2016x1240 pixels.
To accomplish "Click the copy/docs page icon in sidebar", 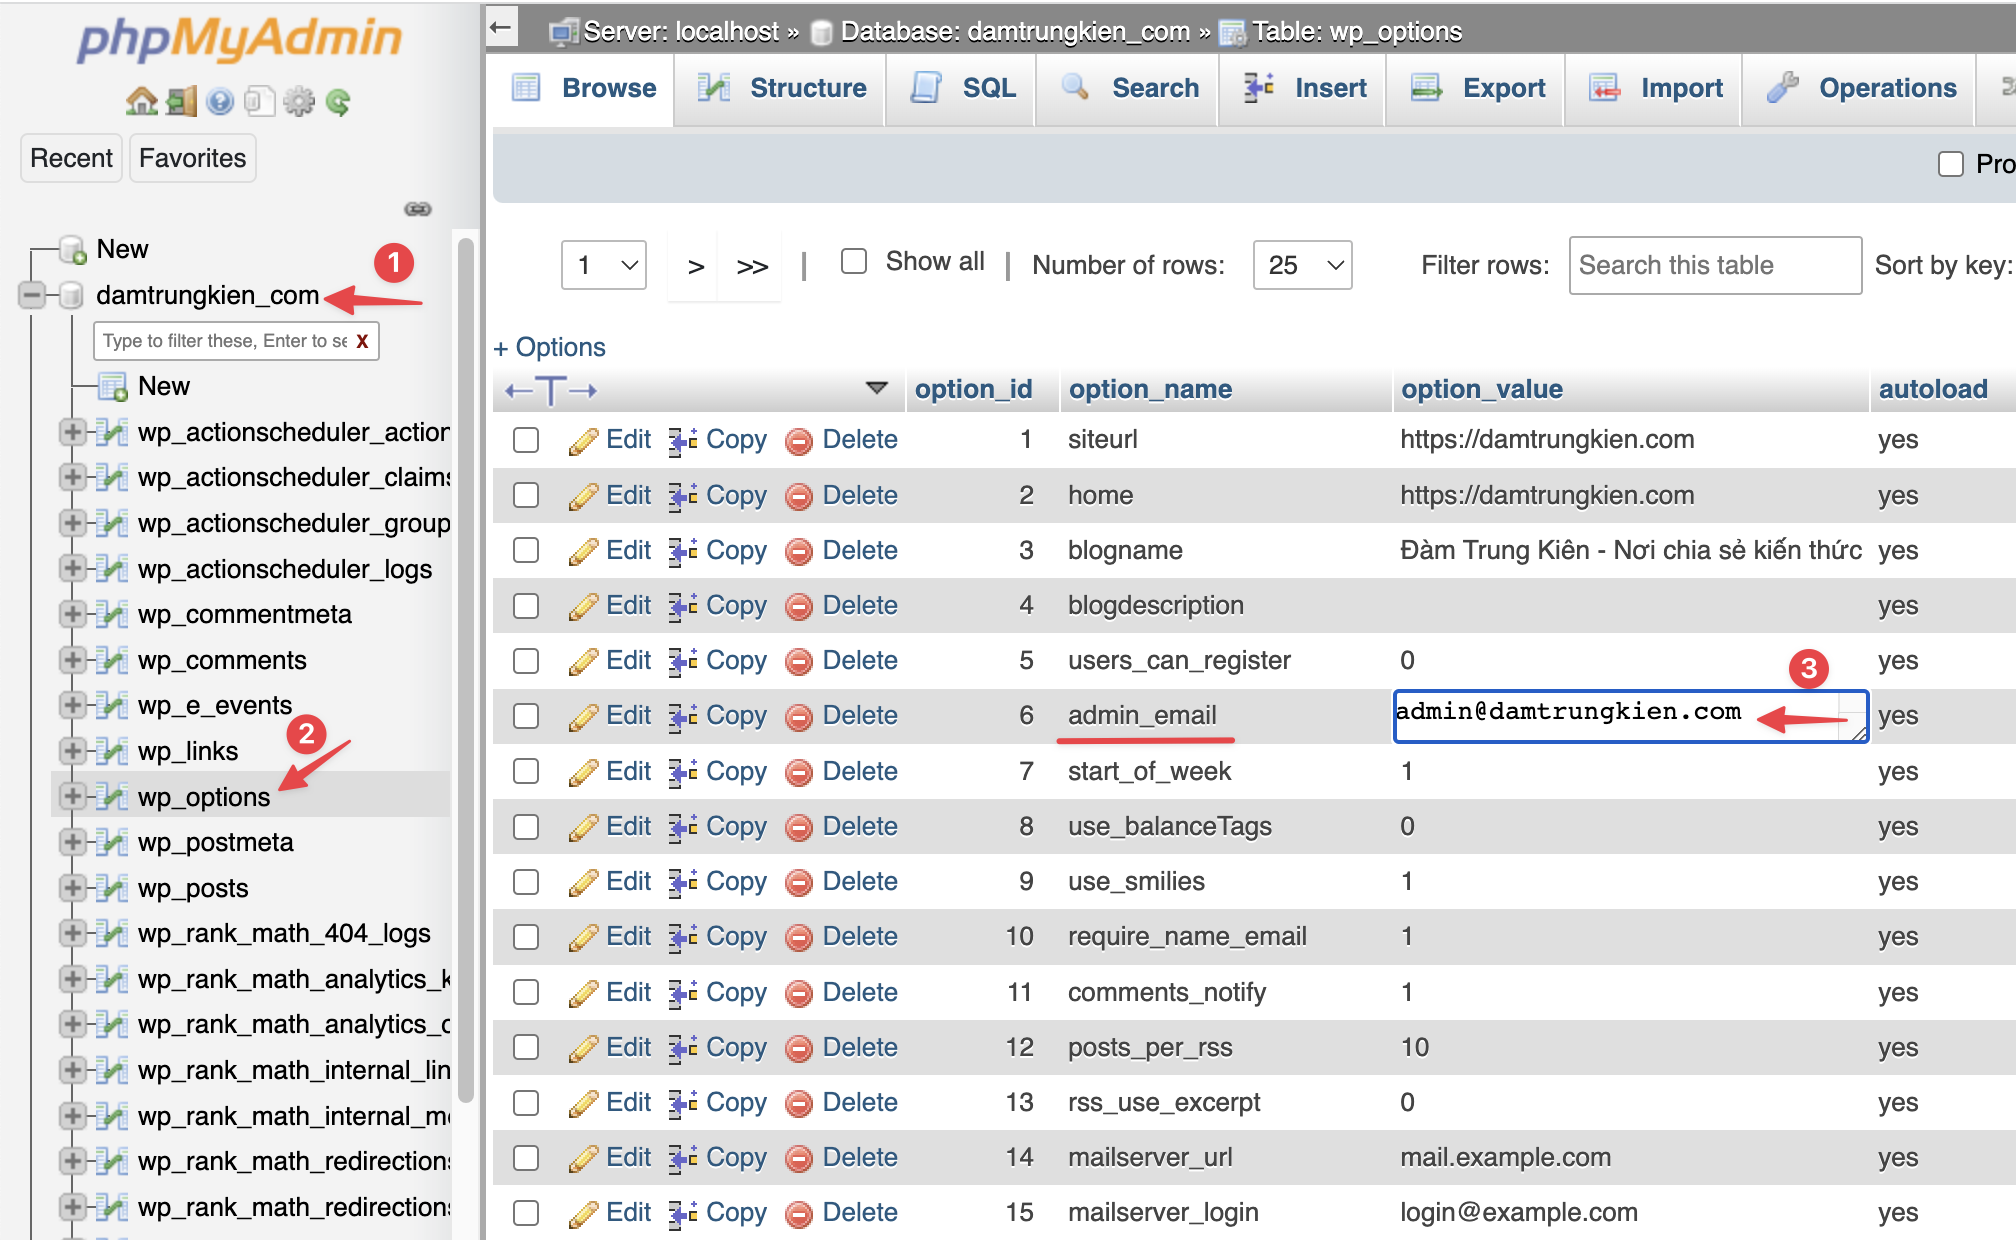I will tap(259, 101).
